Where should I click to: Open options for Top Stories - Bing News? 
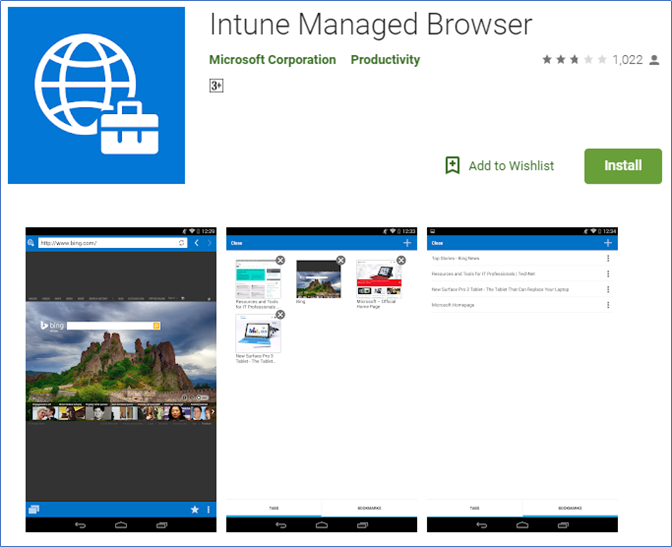(608, 258)
